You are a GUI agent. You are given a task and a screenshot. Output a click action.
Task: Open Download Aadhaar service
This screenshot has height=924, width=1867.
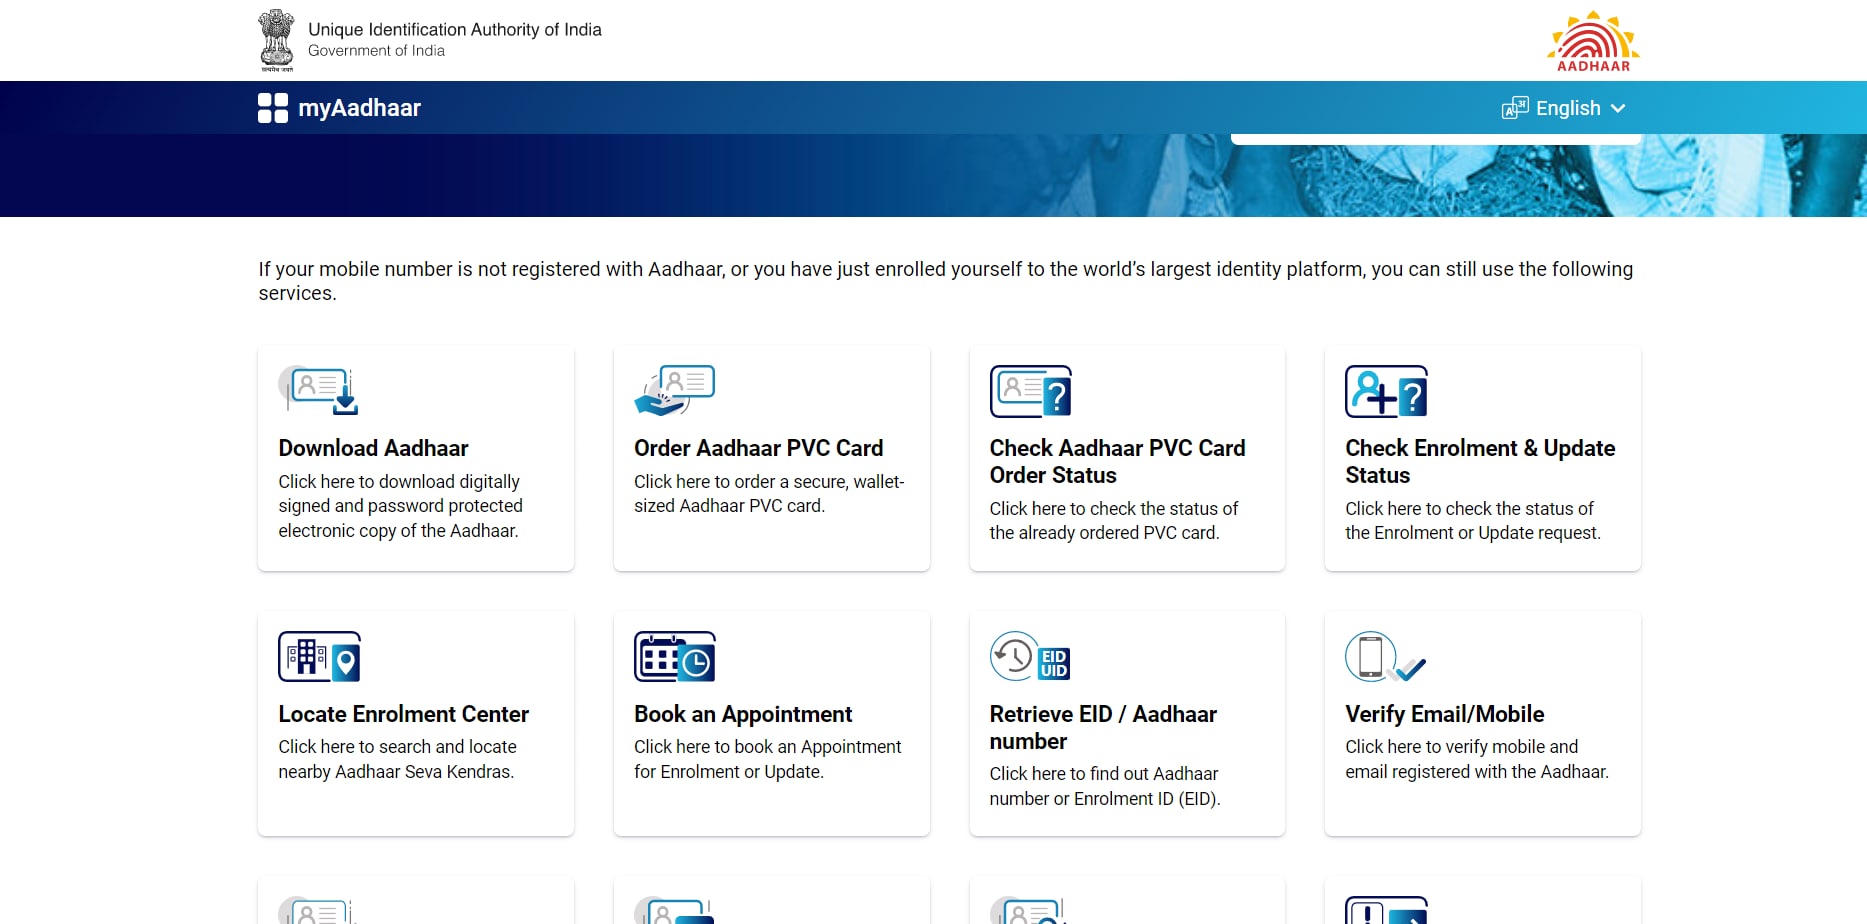pyautogui.click(x=416, y=459)
